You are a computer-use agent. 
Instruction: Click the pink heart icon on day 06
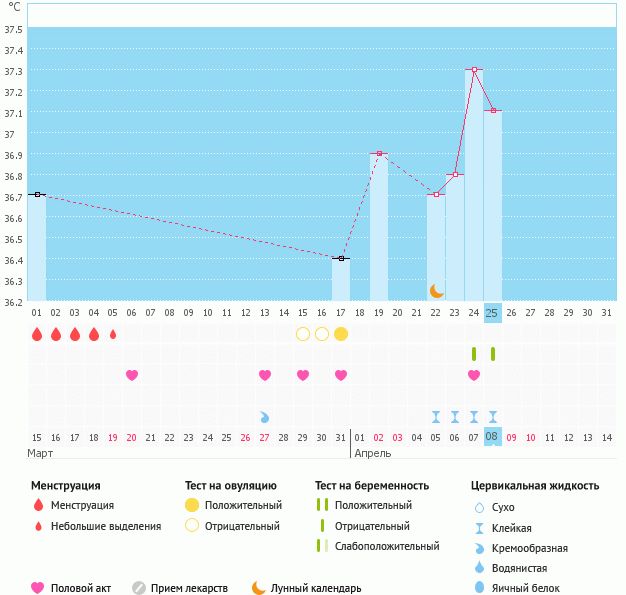coord(132,375)
